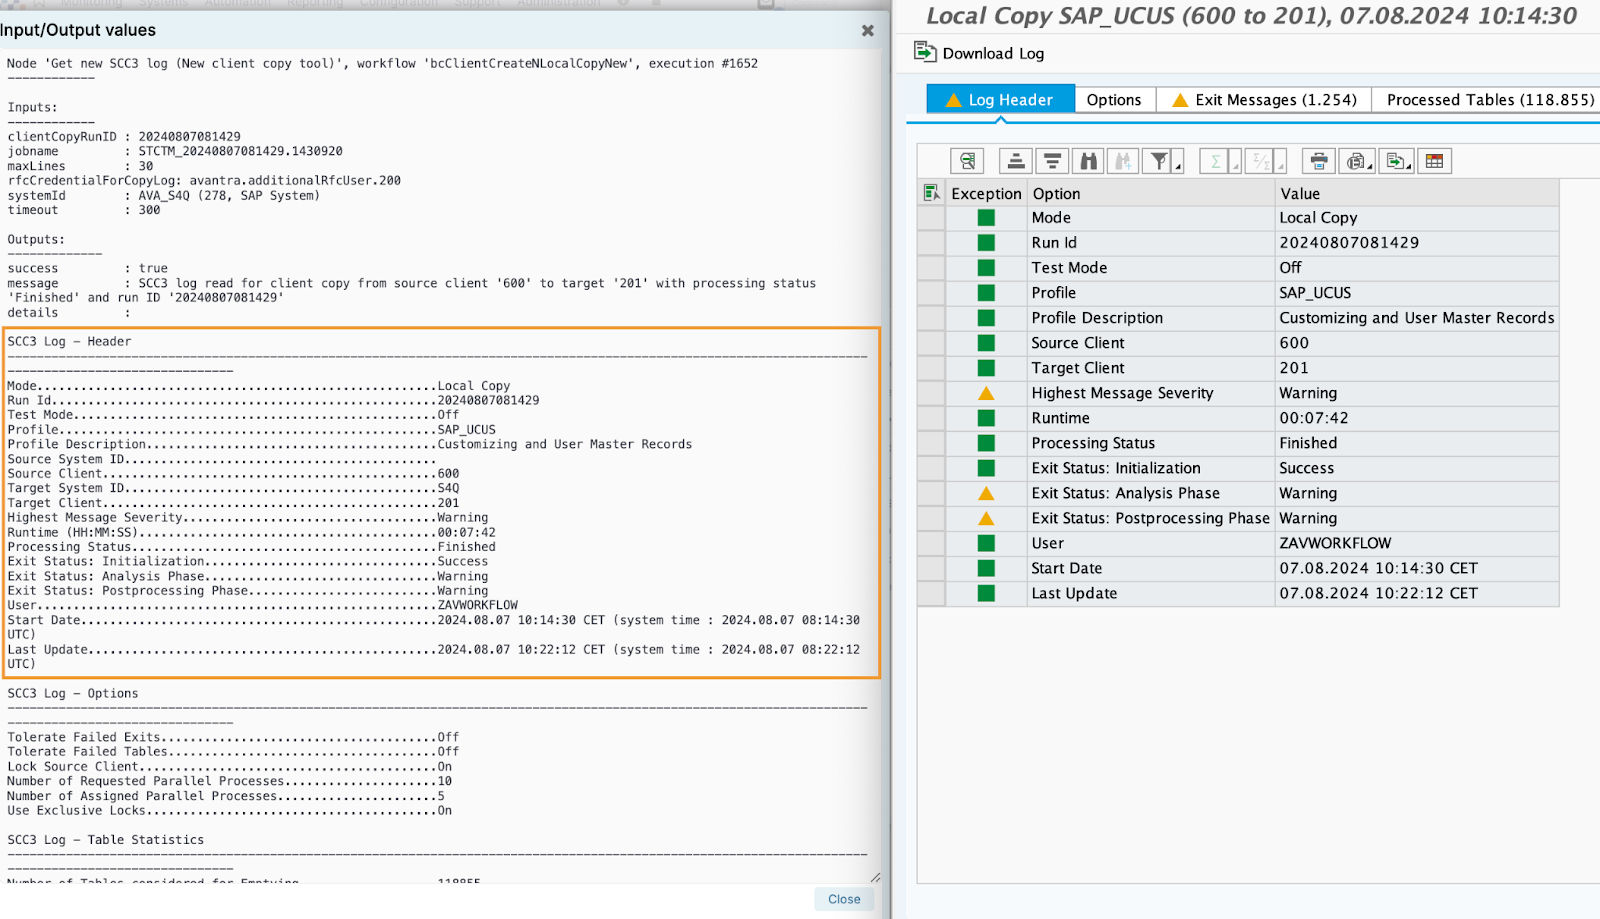Click the details display icon at toolbar start

(x=968, y=160)
